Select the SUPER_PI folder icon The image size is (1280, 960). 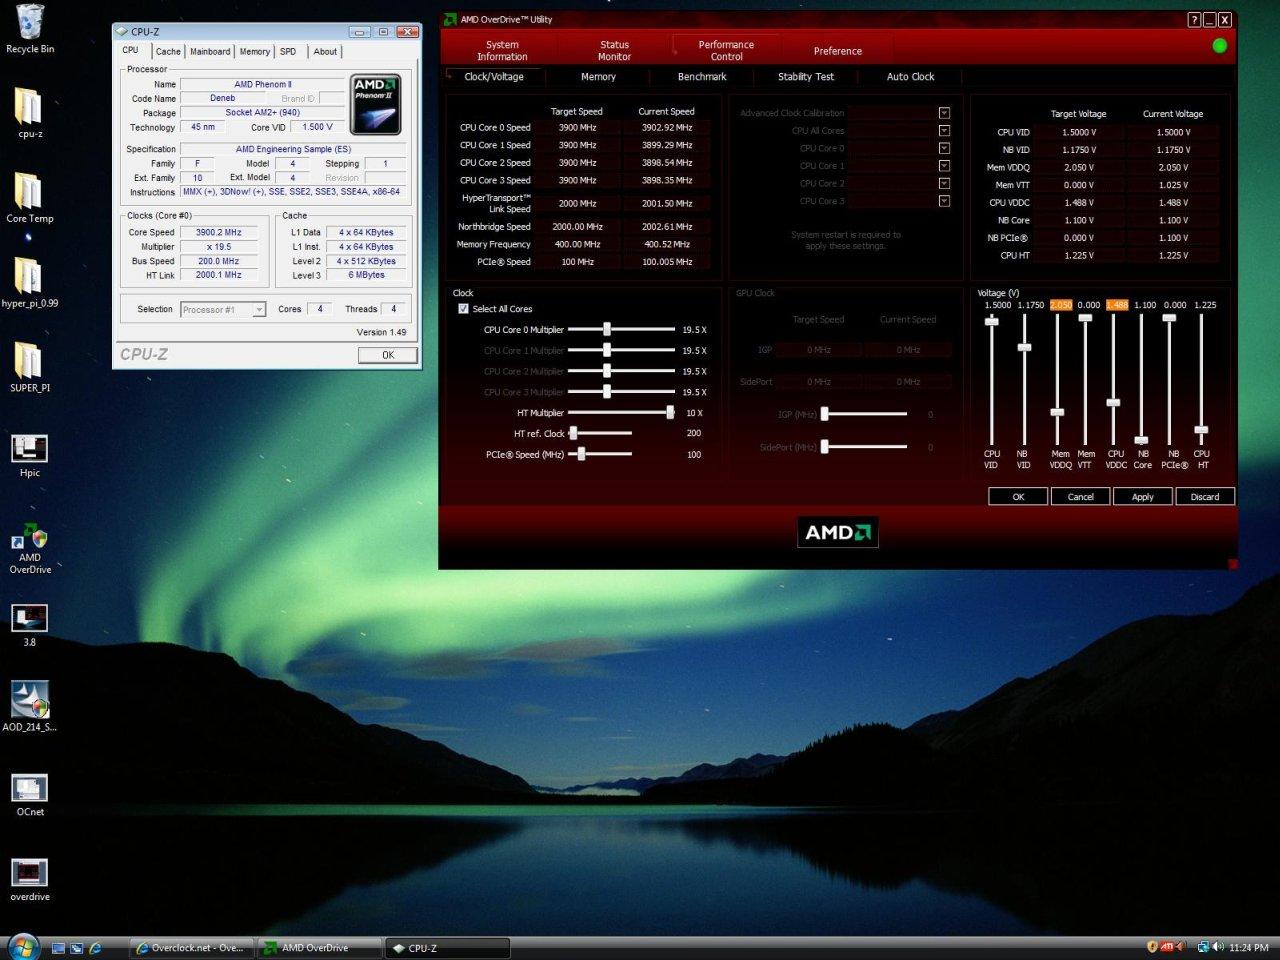[x=30, y=367]
